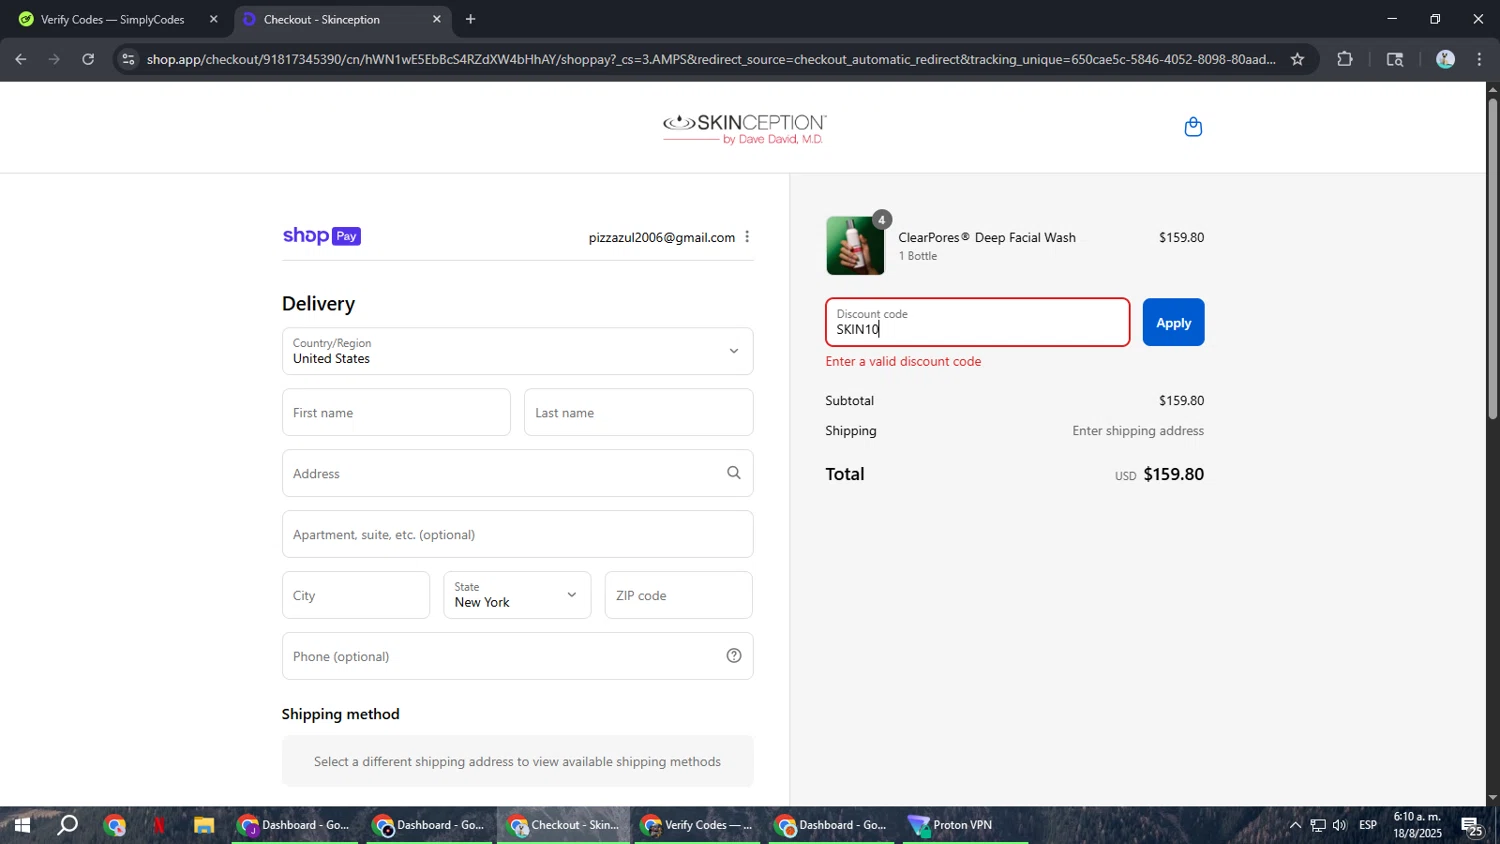Expand the Country/Region dropdown
The image size is (1500, 844).
[x=517, y=351]
